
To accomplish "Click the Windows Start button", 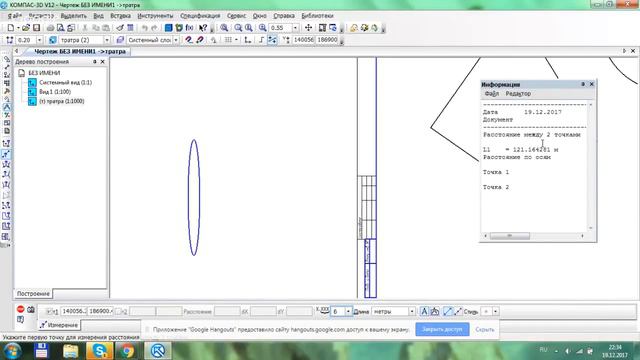I will [12, 351].
